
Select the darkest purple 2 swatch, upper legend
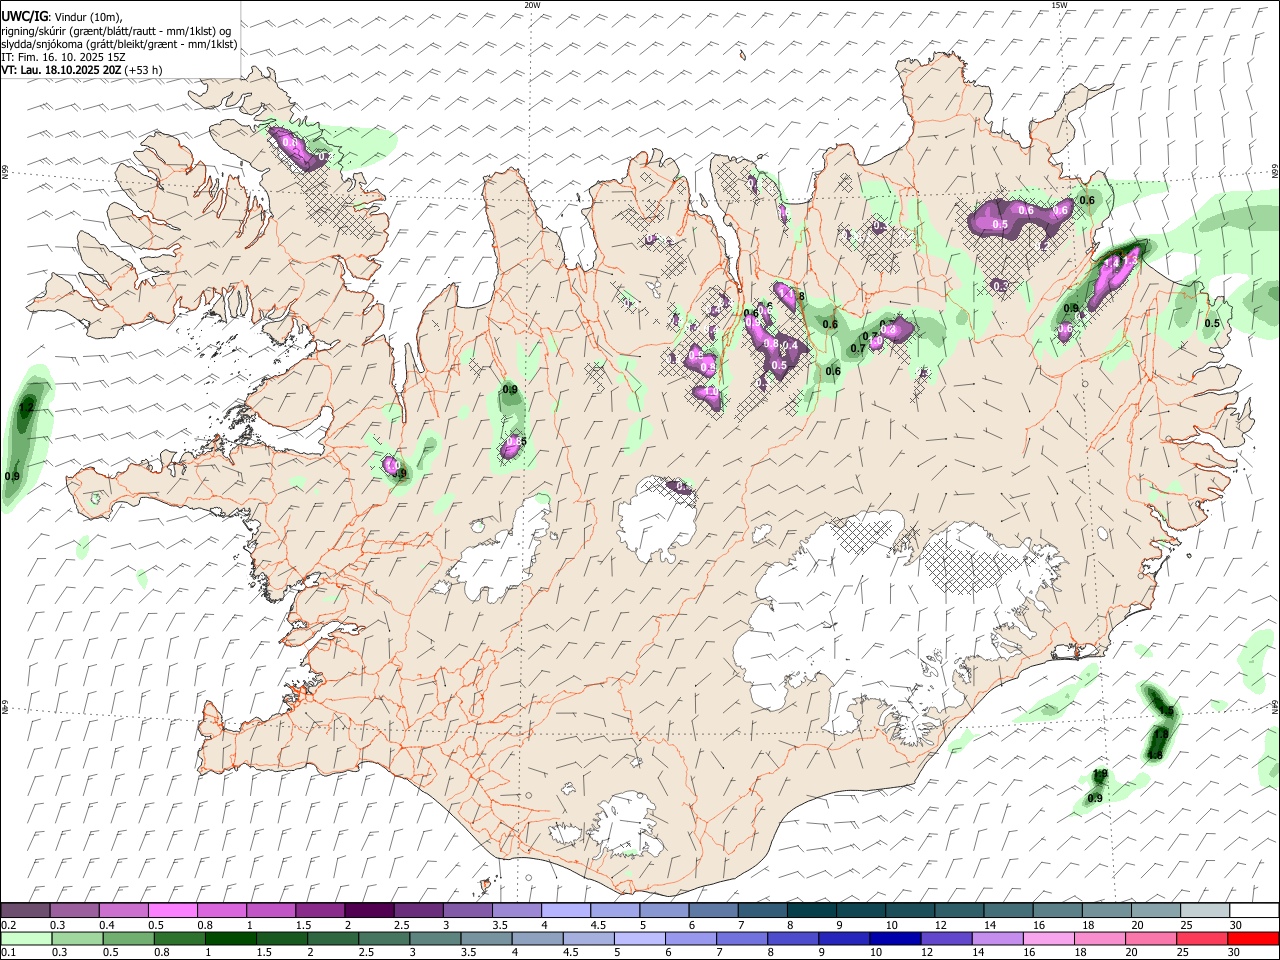(x=368, y=911)
